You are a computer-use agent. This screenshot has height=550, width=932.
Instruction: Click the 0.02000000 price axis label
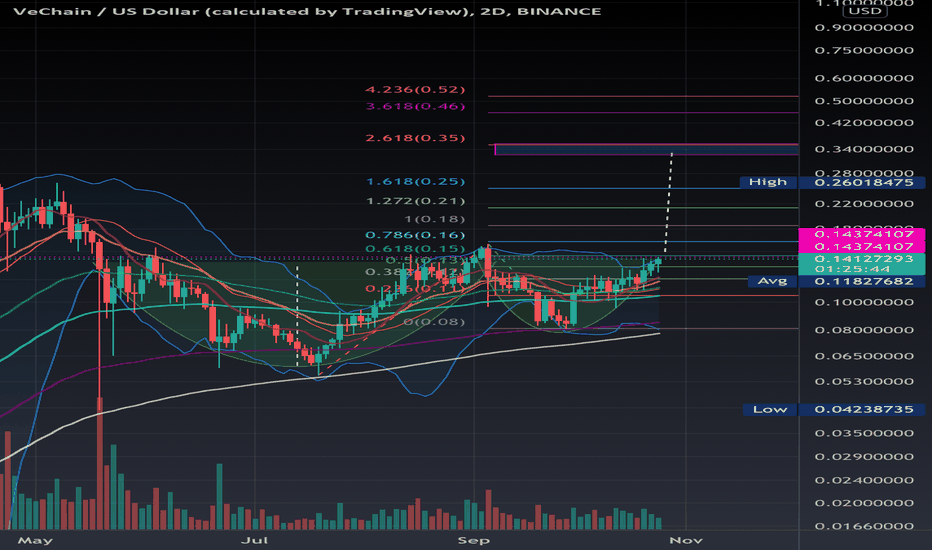864,502
